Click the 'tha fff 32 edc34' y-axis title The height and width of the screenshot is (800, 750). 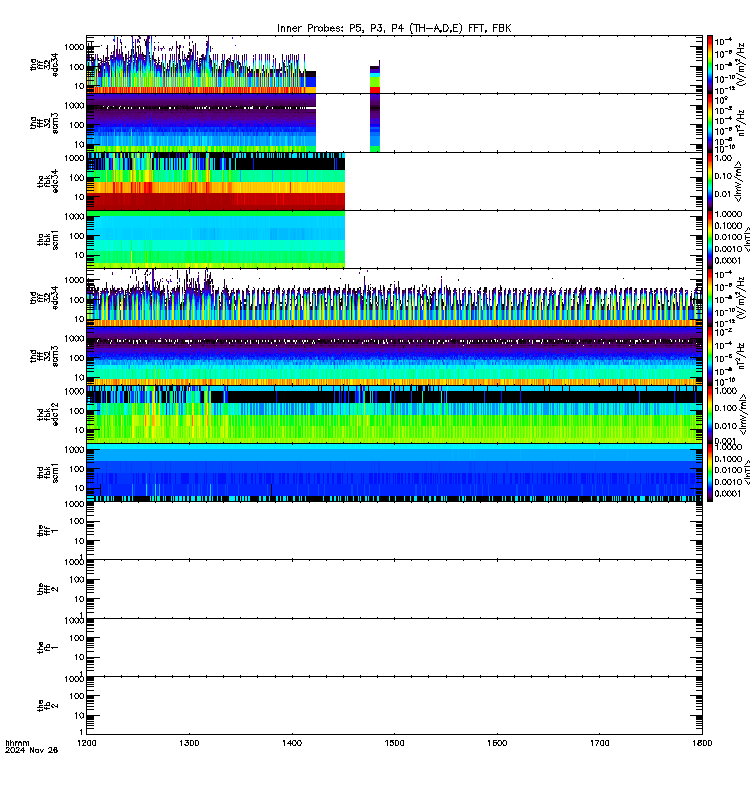tap(44, 65)
